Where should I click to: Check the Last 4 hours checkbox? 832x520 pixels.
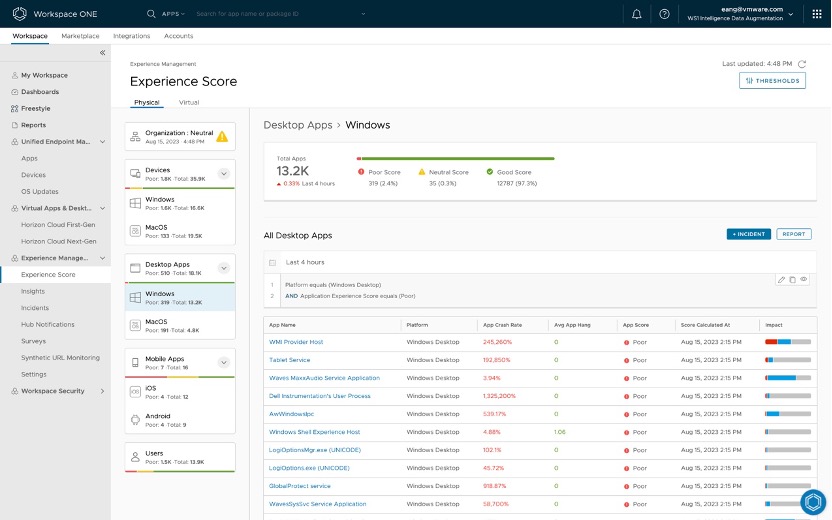point(272,262)
